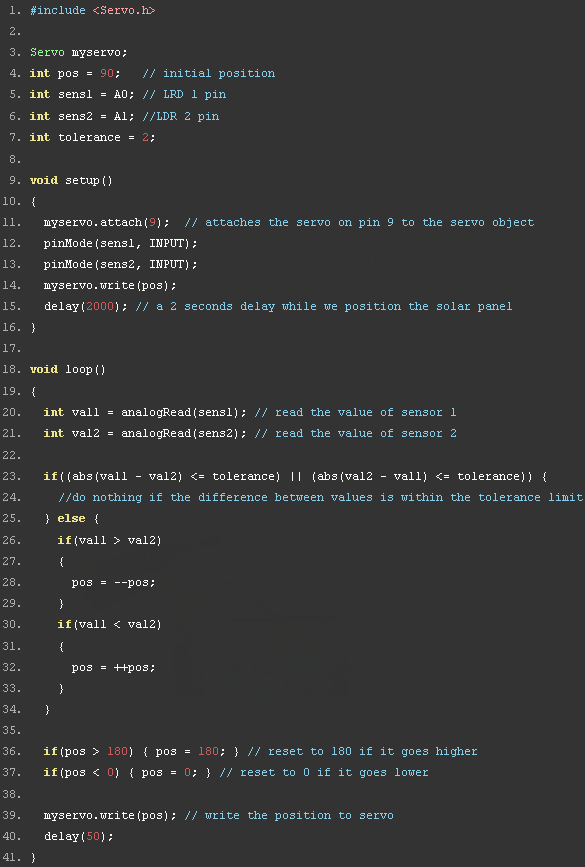Click the LDR 2 pin comment

(x=184, y=116)
